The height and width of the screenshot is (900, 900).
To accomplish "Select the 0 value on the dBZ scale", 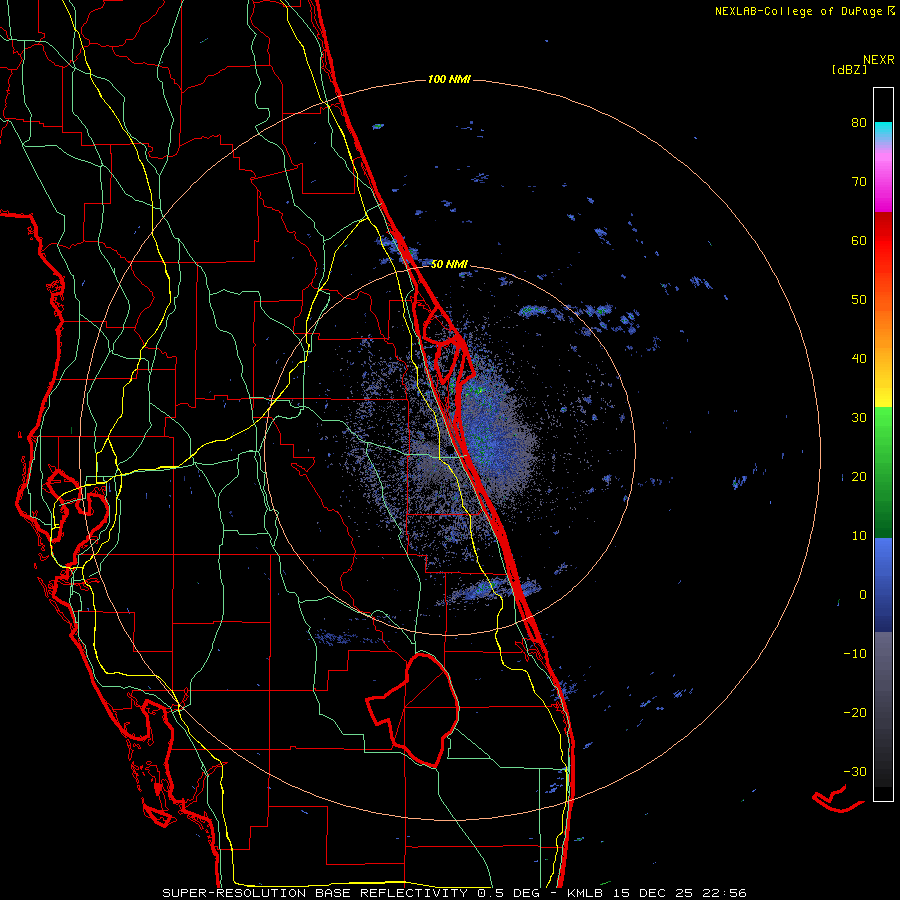I will pos(863,595).
